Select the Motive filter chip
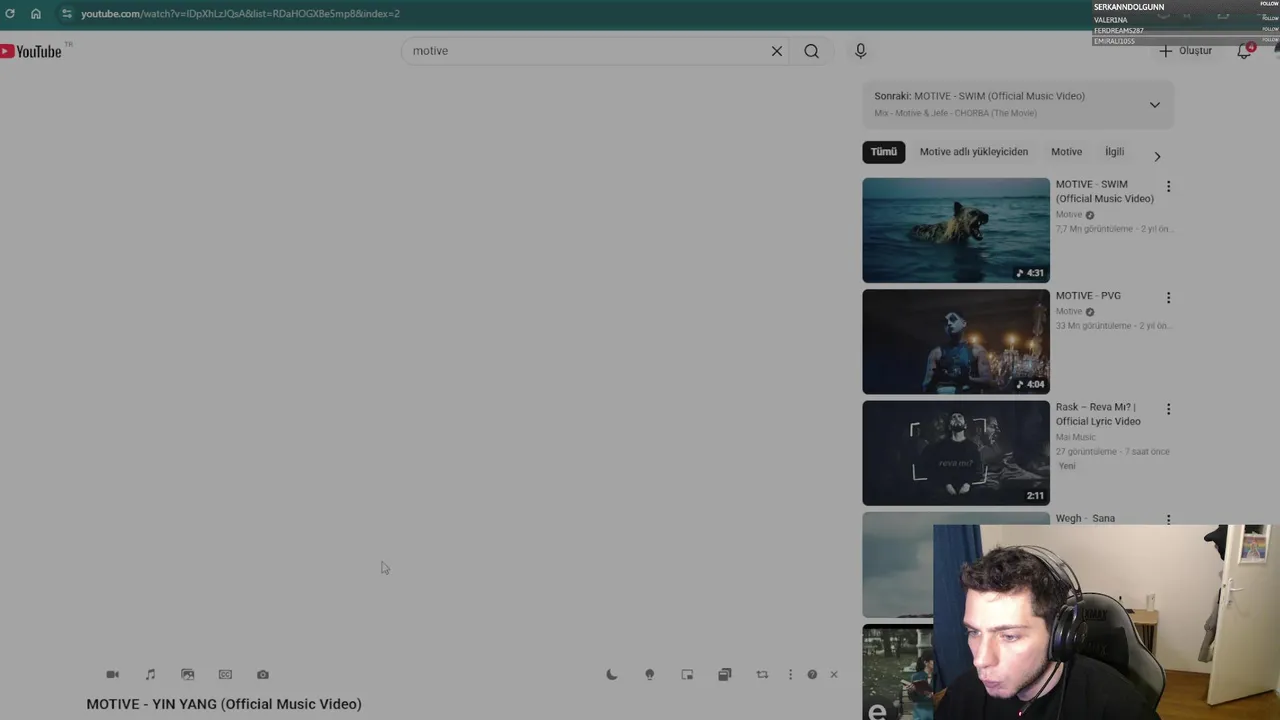The image size is (1280, 720). 1066,152
